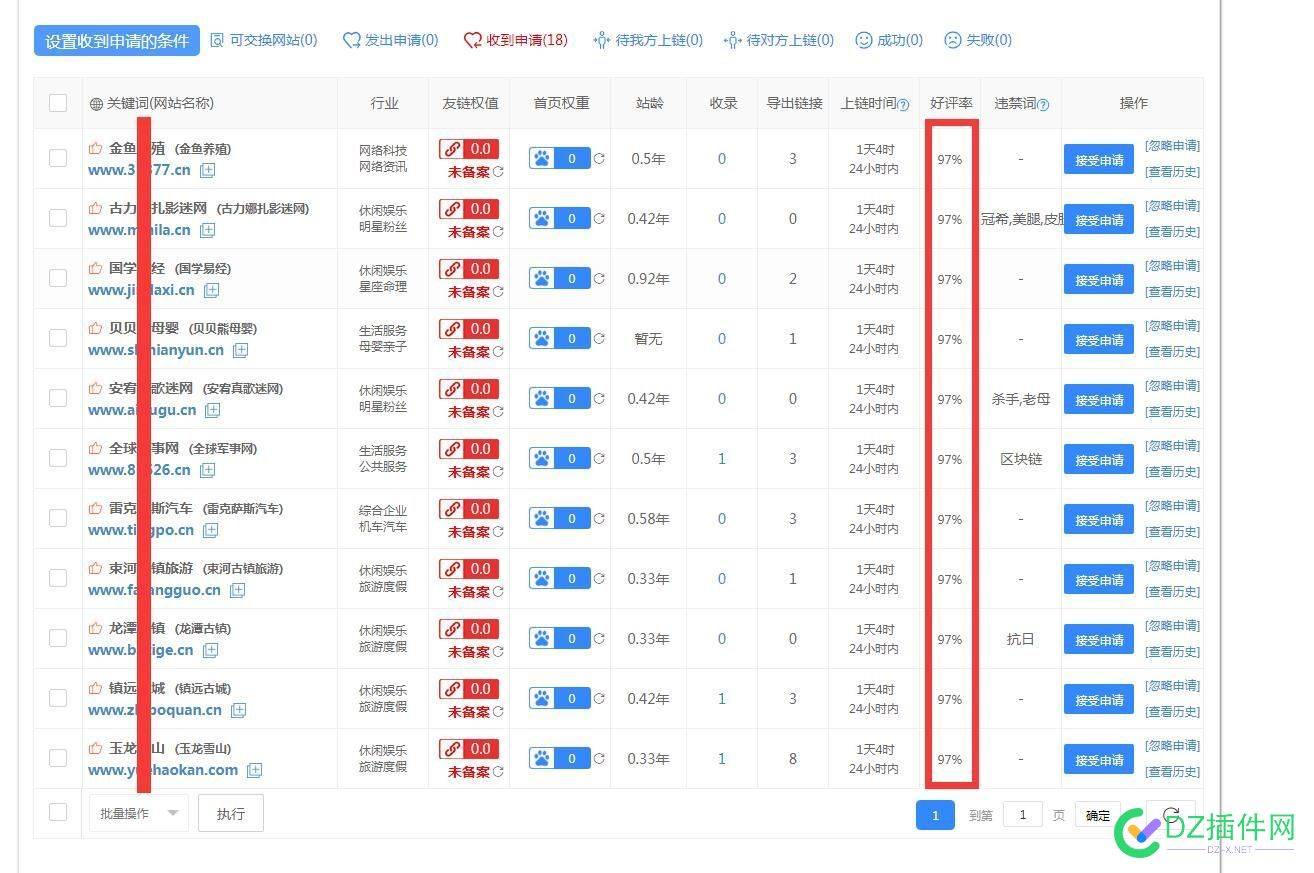Viewport: 1314px width, 873px height.
Task: Click 设置收到申请的条件 button
Action: (117, 41)
